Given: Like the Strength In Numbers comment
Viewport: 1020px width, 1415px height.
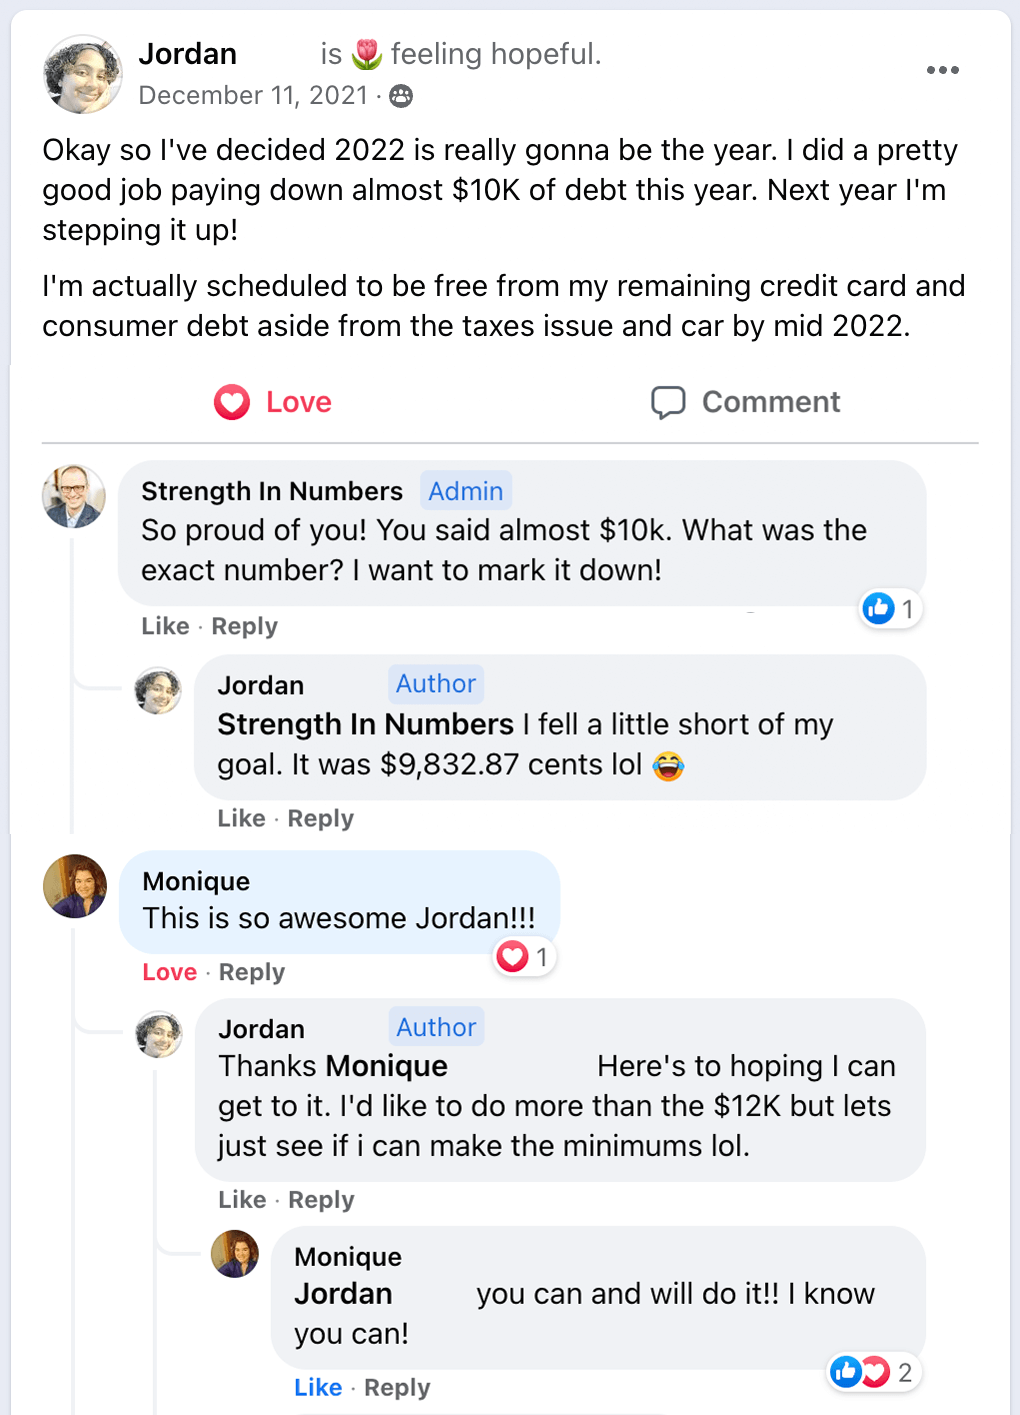Looking at the screenshot, I should click(165, 626).
